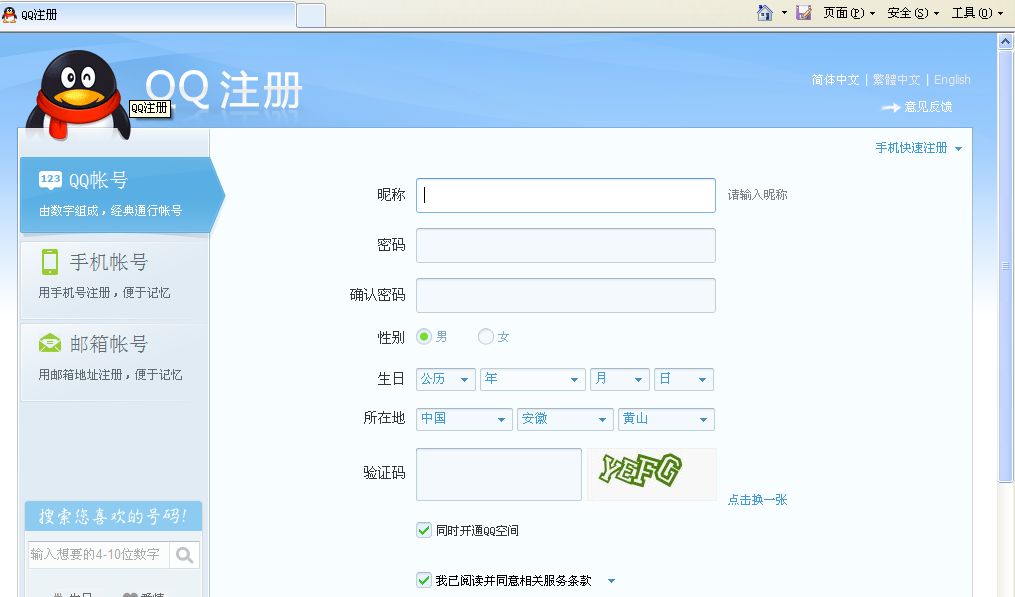Screen dimensions: 1015x597
Task: Open a new blank browser tab
Action: click(311, 15)
